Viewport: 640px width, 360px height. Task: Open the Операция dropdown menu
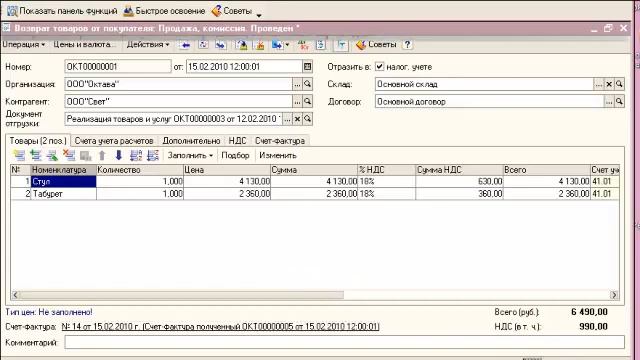point(24,44)
